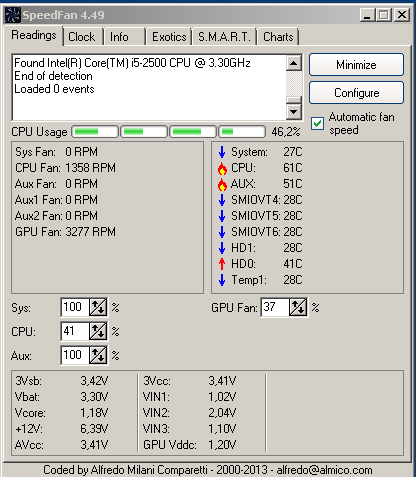Click the Sys speed percentage spinner arrows
This screenshot has height=480, width=417.
pos(98,307)
